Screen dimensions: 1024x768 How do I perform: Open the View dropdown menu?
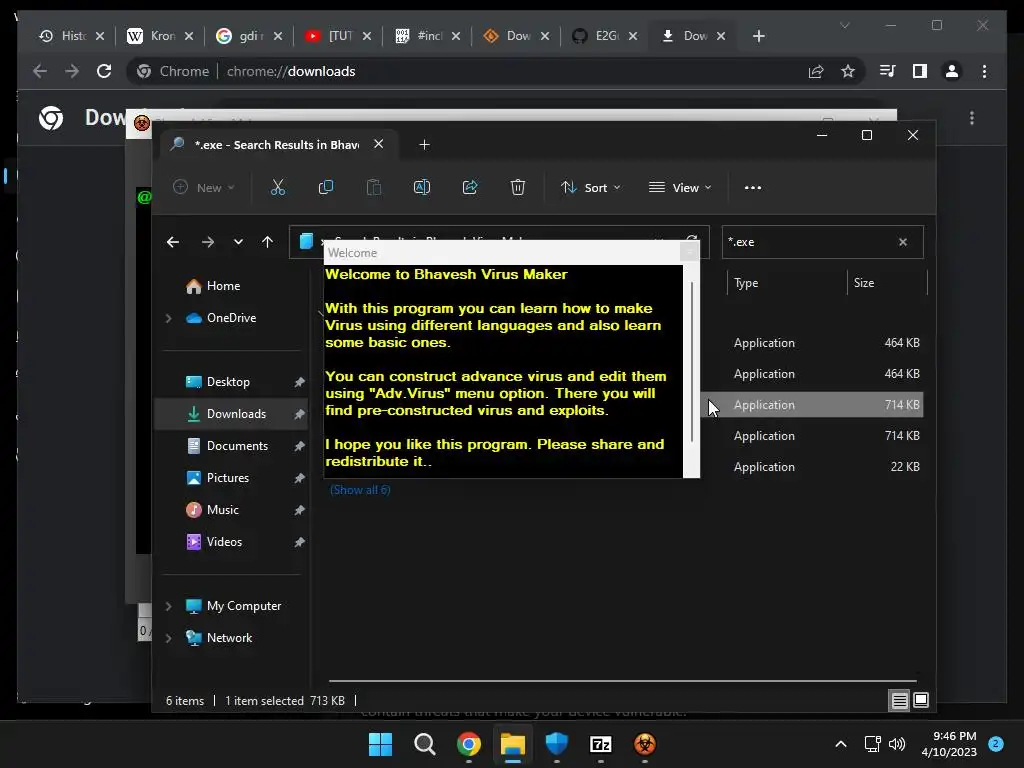pos(680,187)
